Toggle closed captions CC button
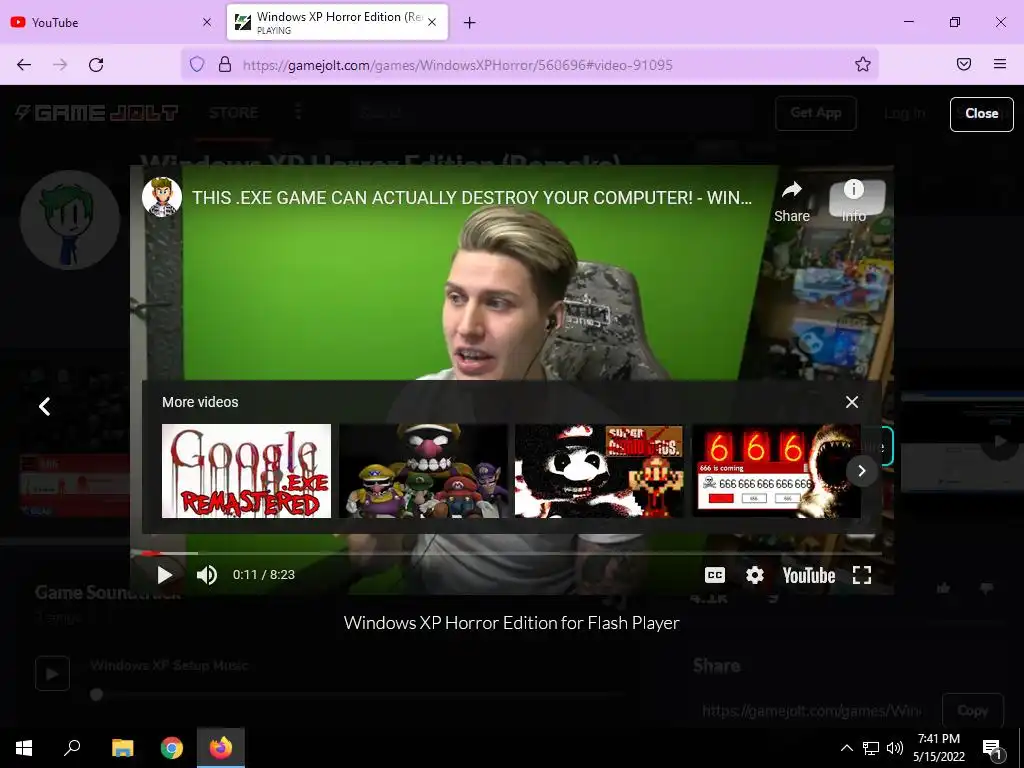This screenshot has width=1024, height=768. 714,575
